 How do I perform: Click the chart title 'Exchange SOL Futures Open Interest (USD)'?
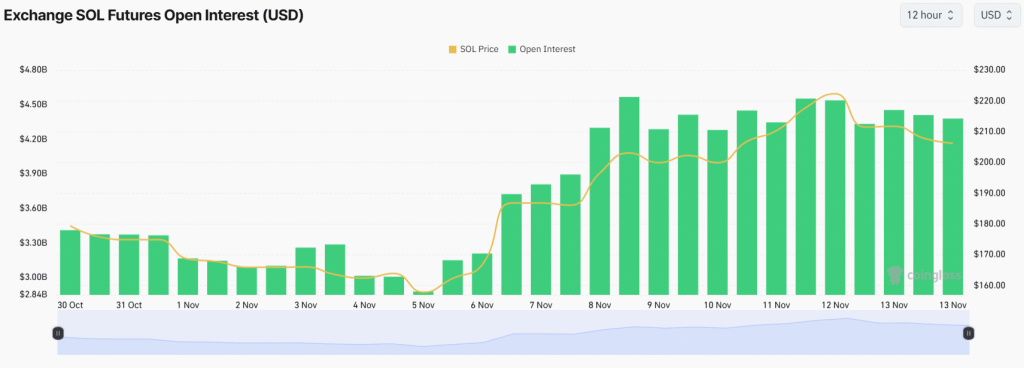point(154,16)
